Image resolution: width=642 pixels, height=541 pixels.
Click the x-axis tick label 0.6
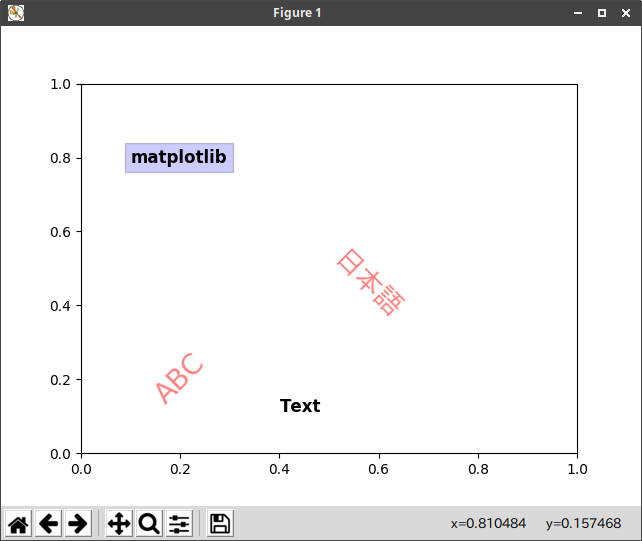pyautogui.click(x=379, y=469)
